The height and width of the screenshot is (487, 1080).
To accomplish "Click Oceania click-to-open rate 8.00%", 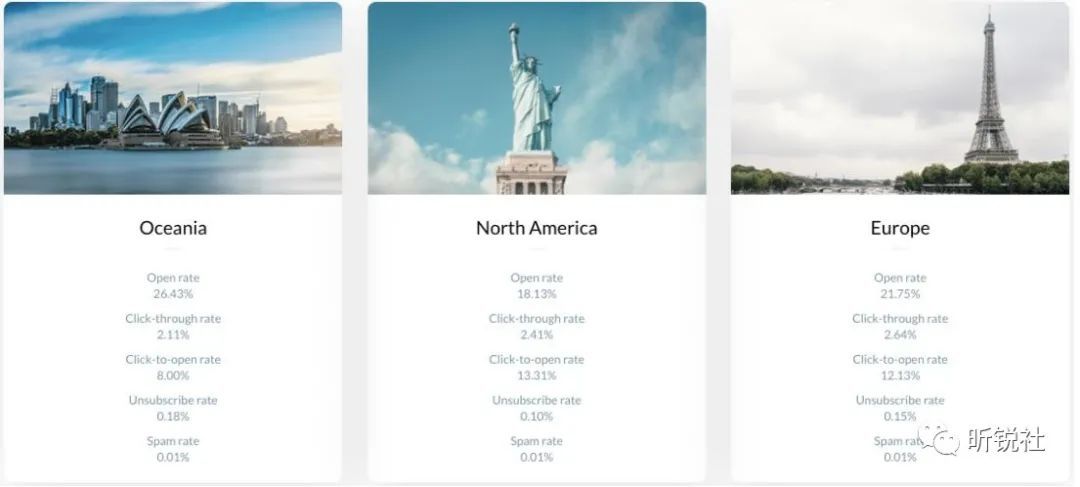I will 173,375.
